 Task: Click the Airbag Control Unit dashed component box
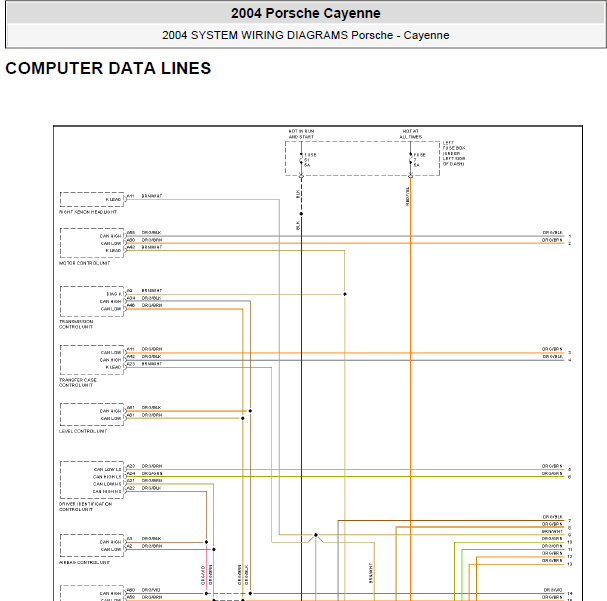(x=92, y=546)
